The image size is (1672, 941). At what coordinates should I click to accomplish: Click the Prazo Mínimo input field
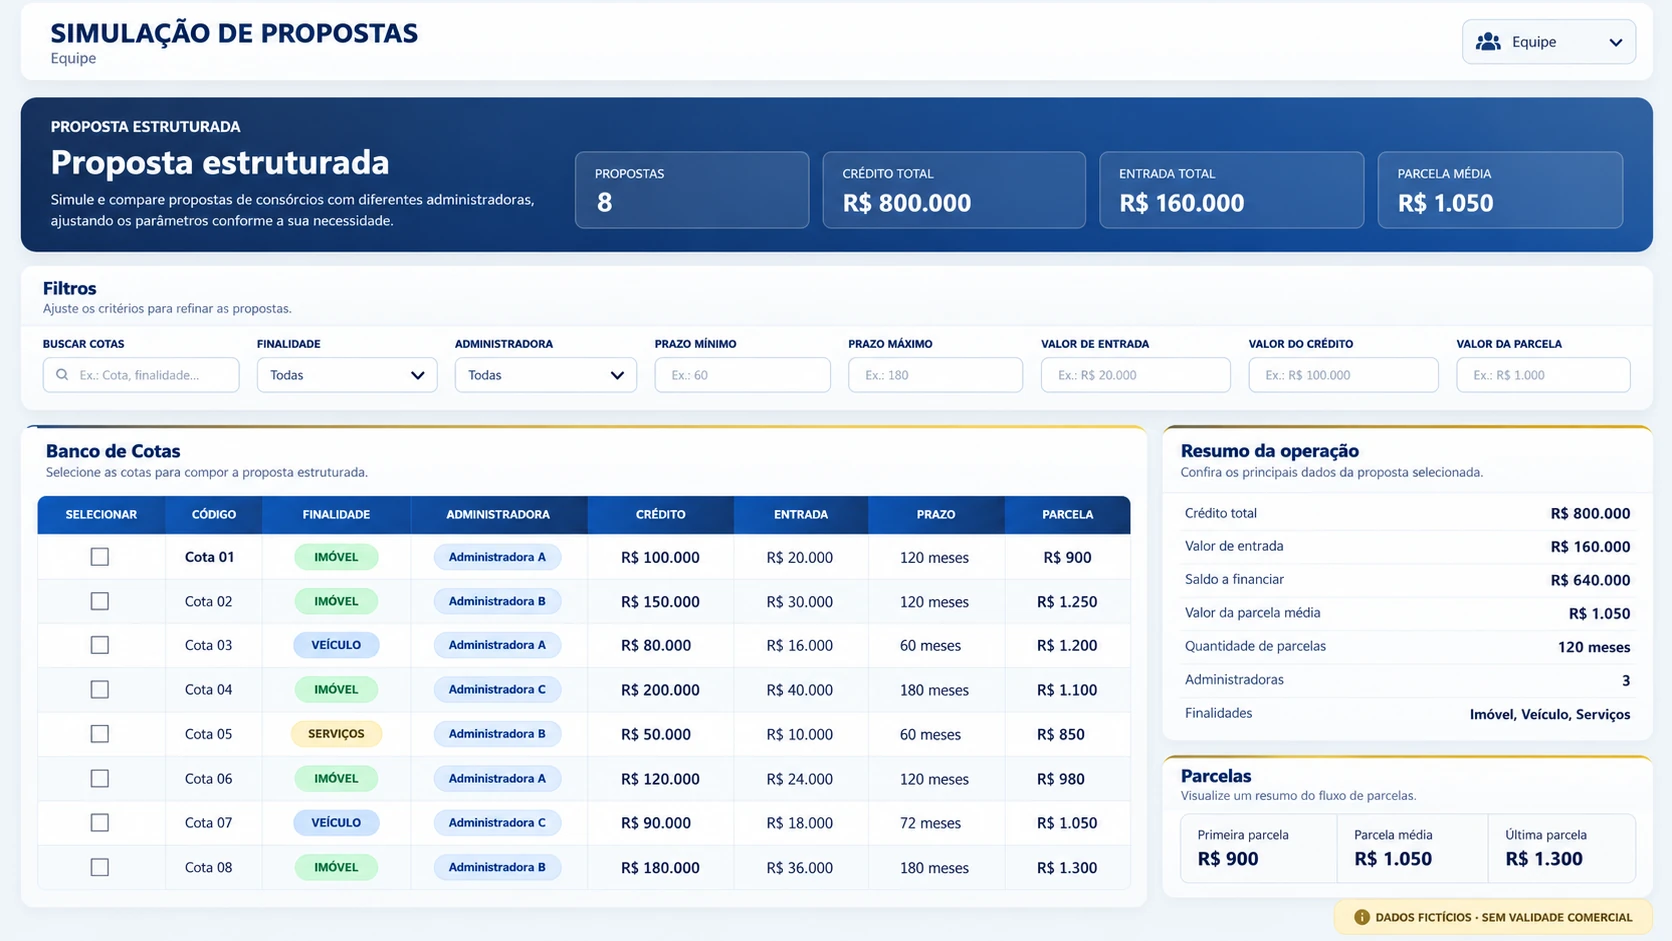click(x=742, y=375)
